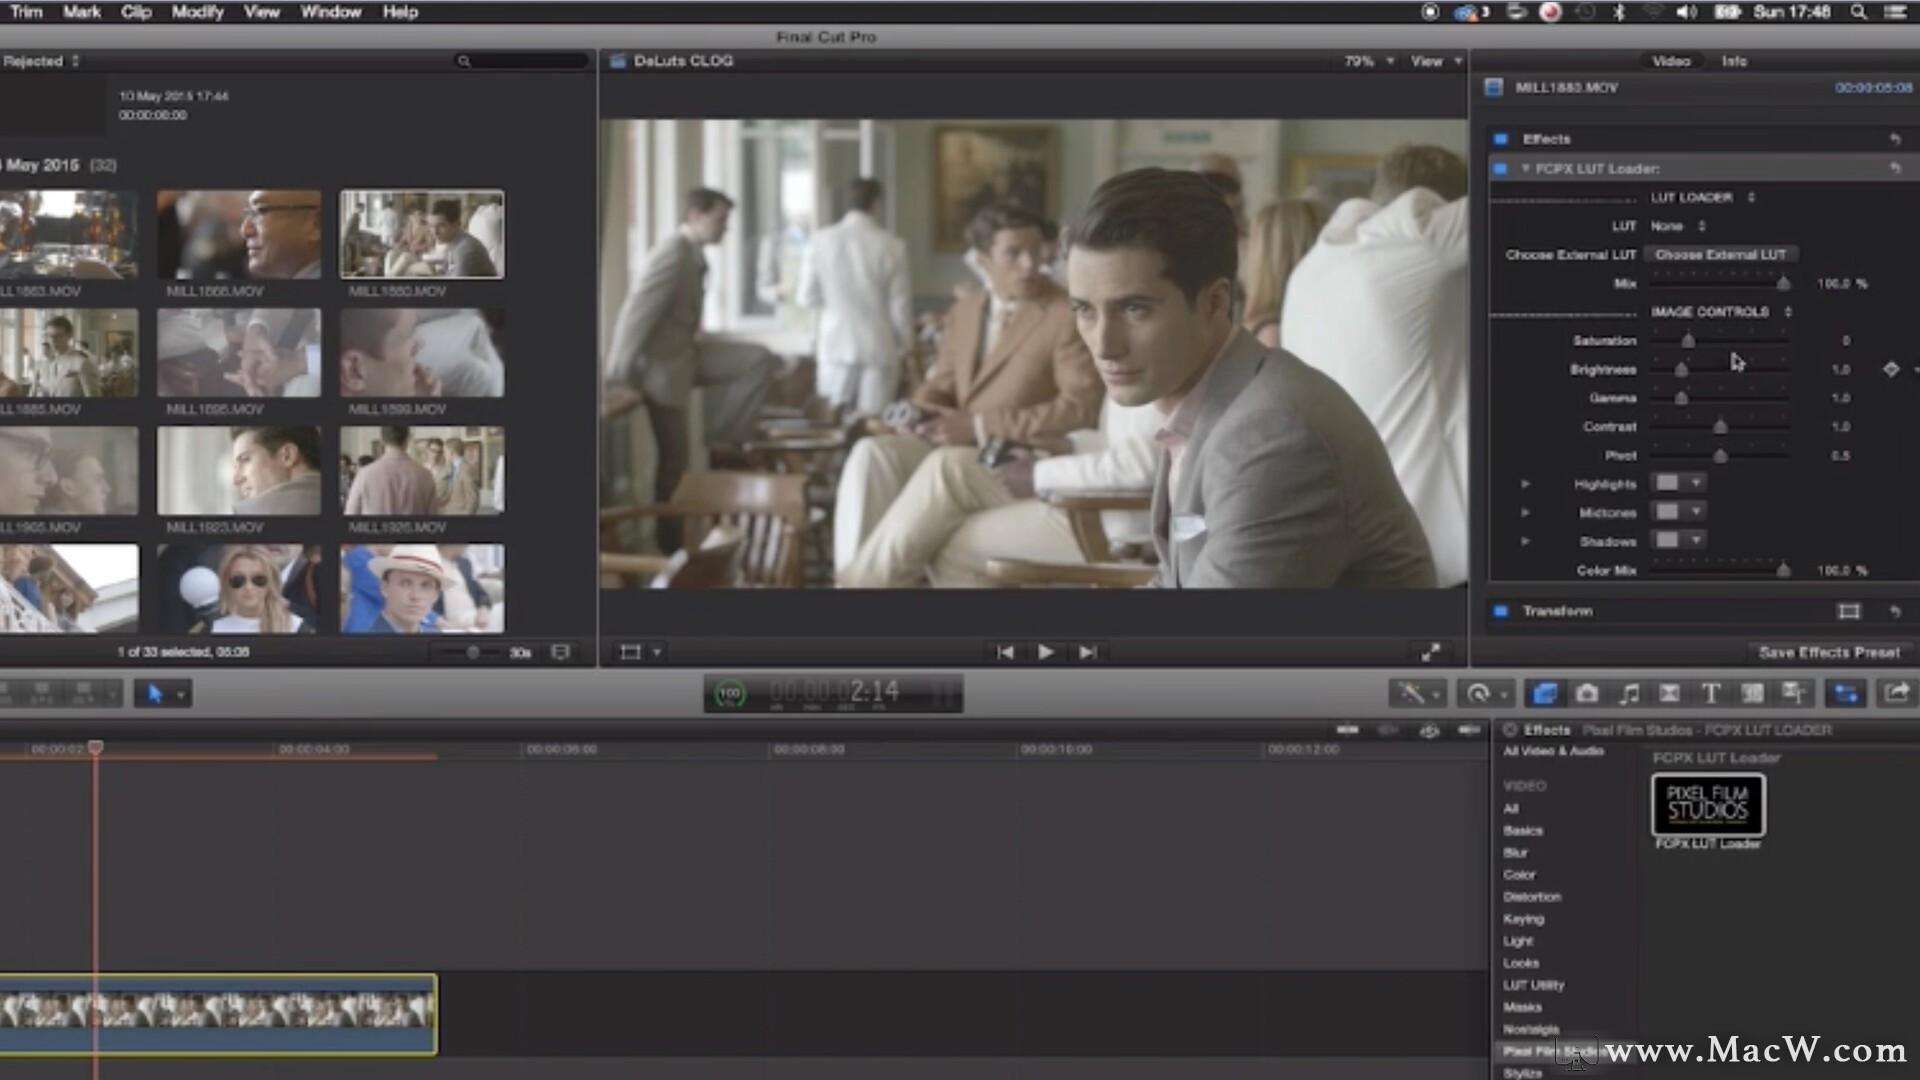
Task: Open the Transitions browser icon
Action: pyautogui.click(x=1669, y=693)
